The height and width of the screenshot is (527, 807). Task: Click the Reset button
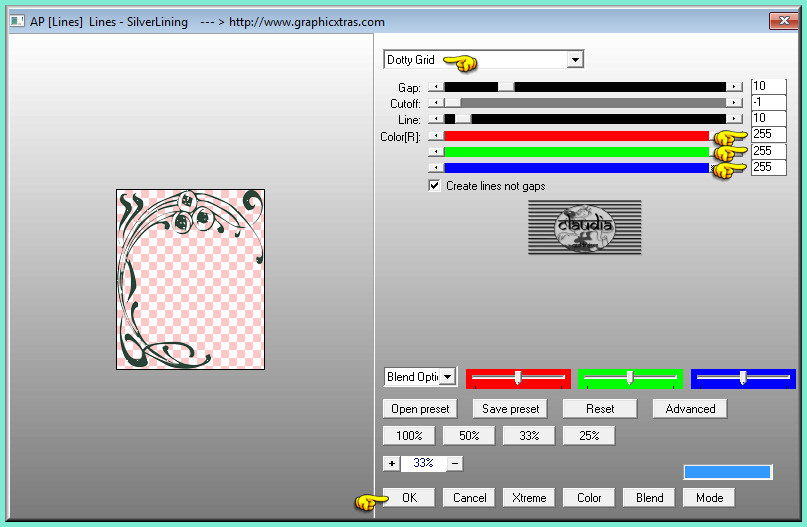point(600,409)
